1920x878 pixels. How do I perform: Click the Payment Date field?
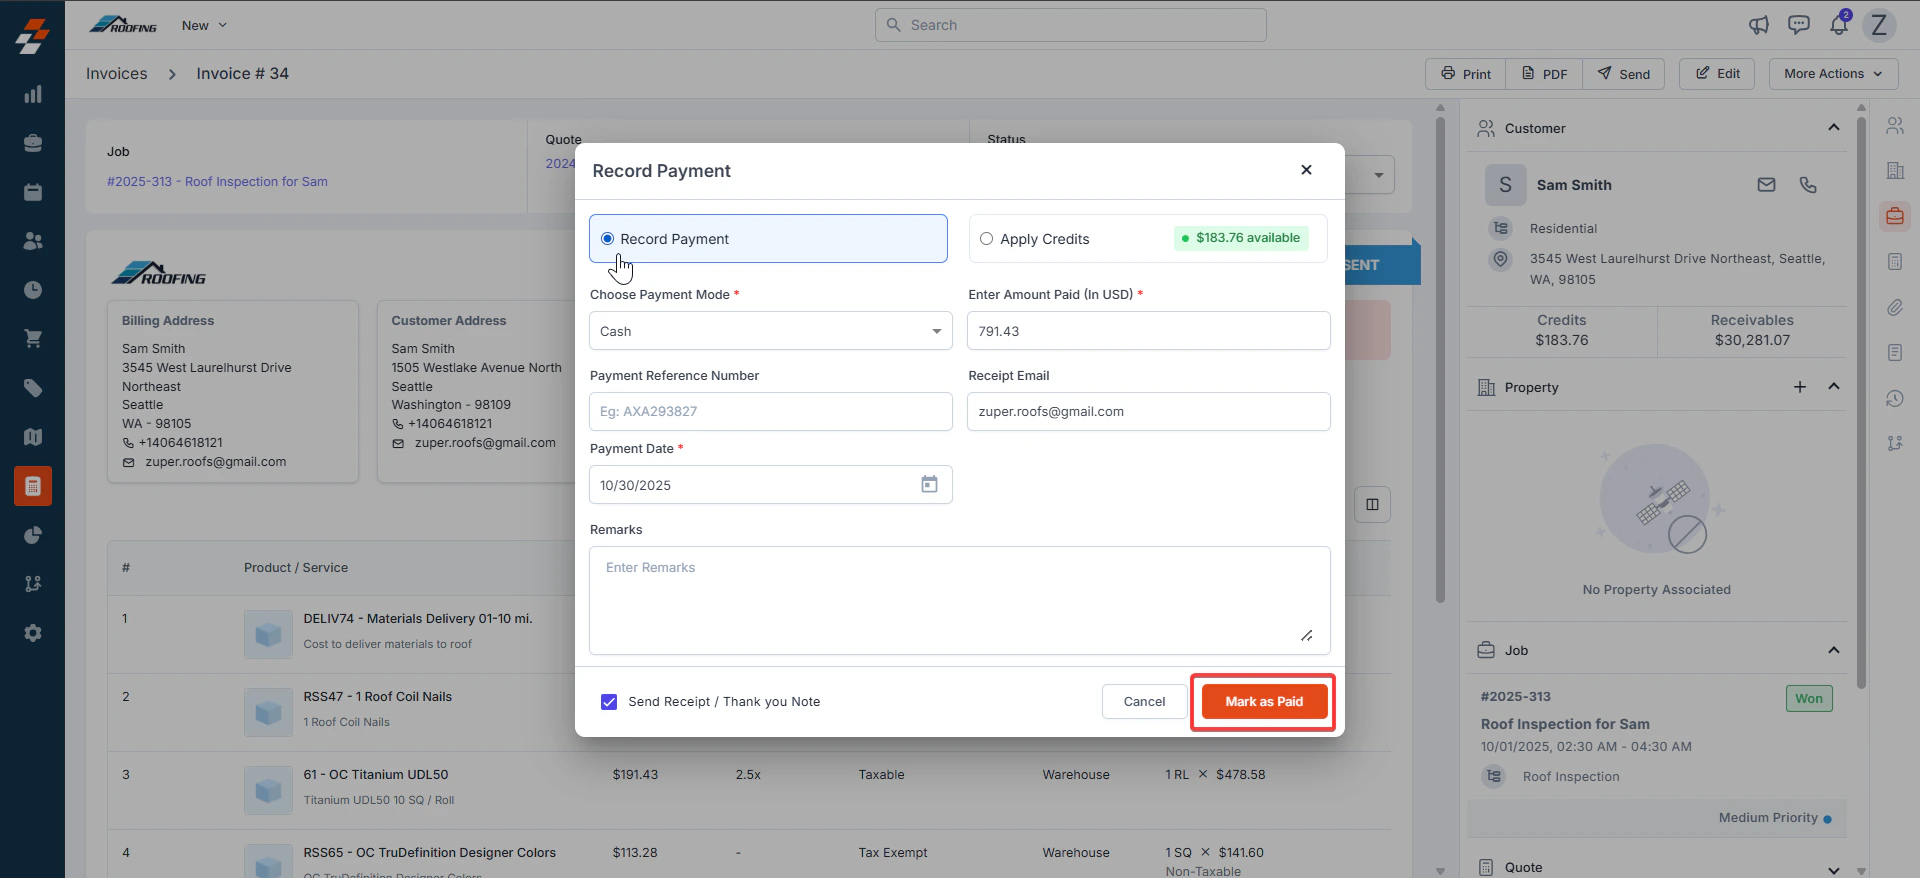tap(770, 484)
